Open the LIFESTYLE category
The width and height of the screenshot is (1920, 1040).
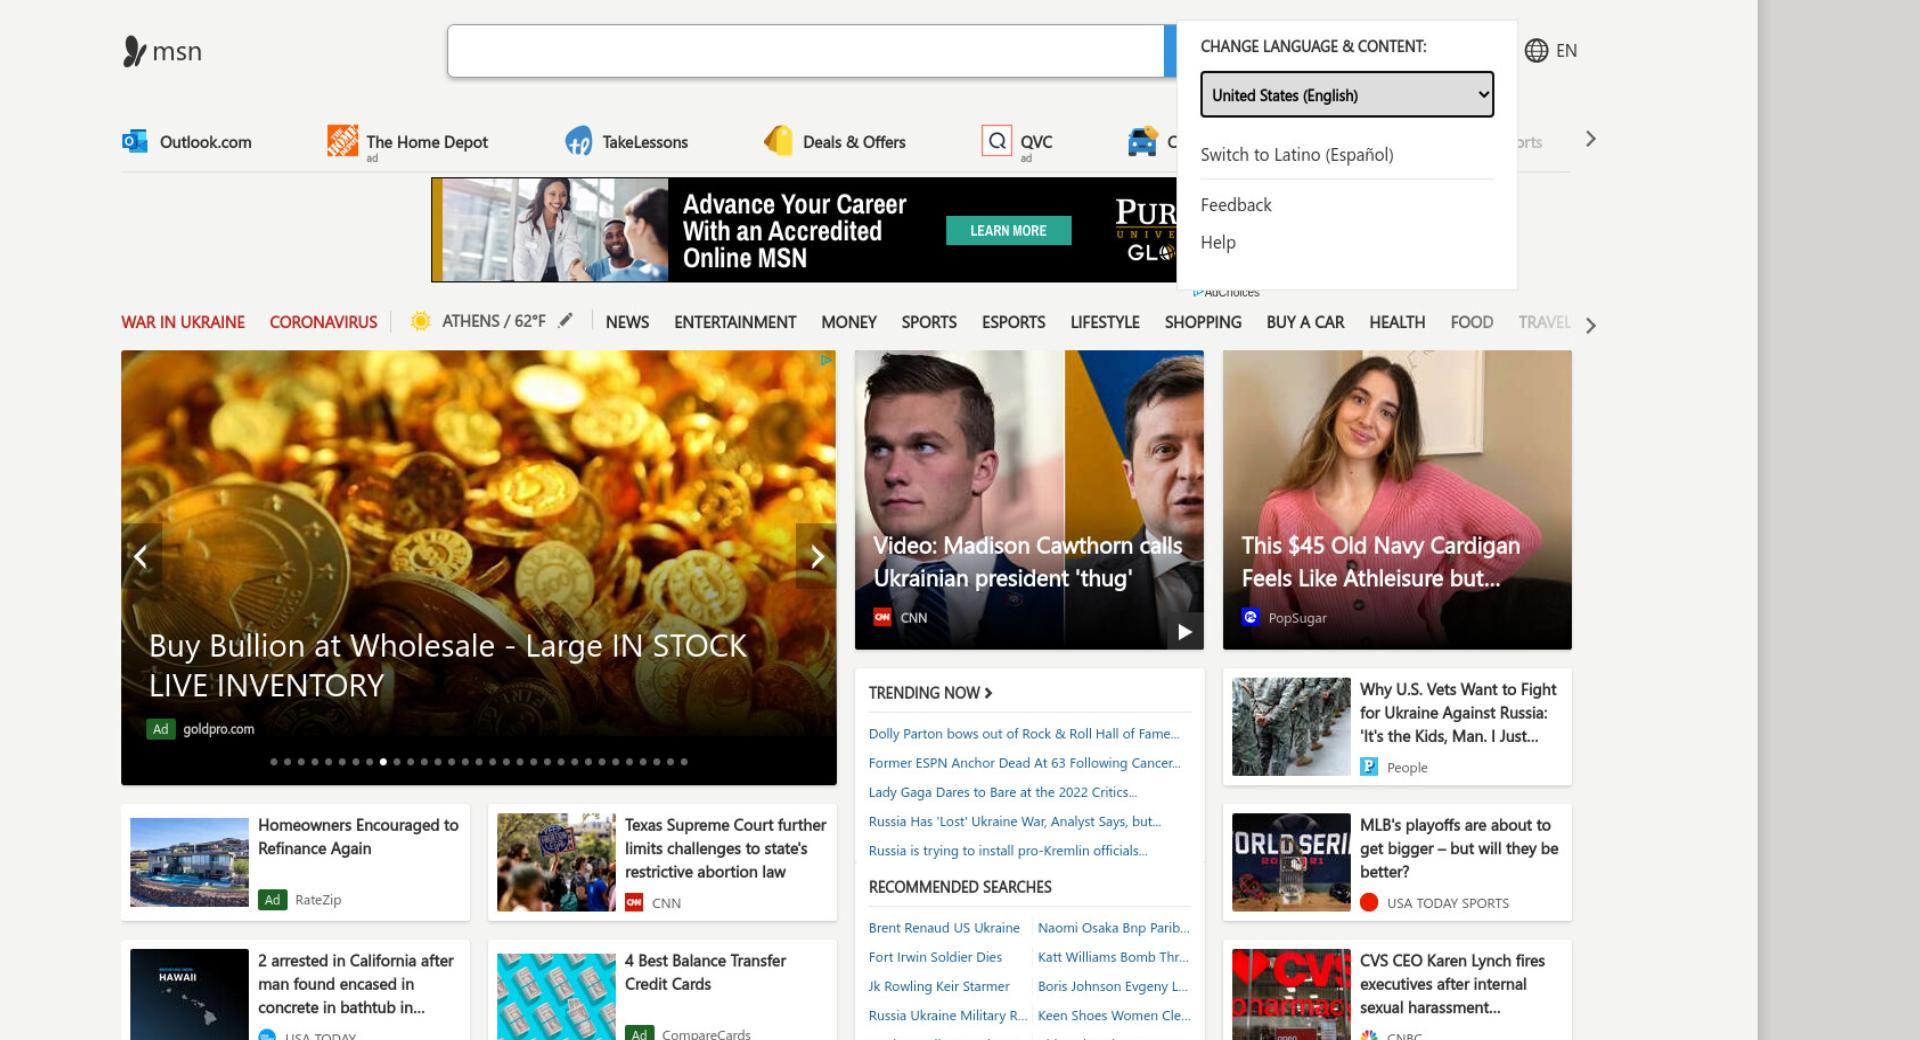[x=1105, y=322]
